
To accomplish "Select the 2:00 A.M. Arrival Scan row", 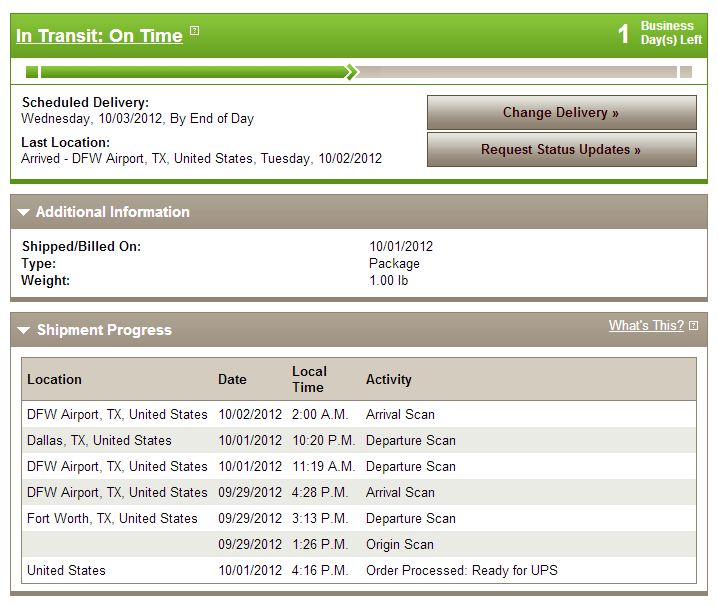I will coord(359,414).
